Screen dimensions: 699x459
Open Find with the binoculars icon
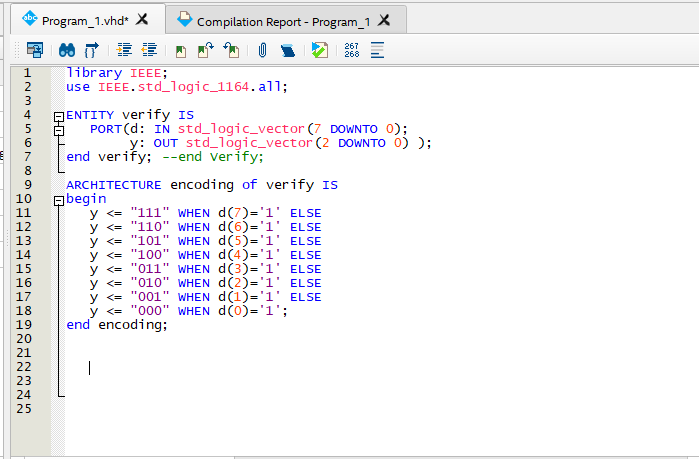point(67,50)
